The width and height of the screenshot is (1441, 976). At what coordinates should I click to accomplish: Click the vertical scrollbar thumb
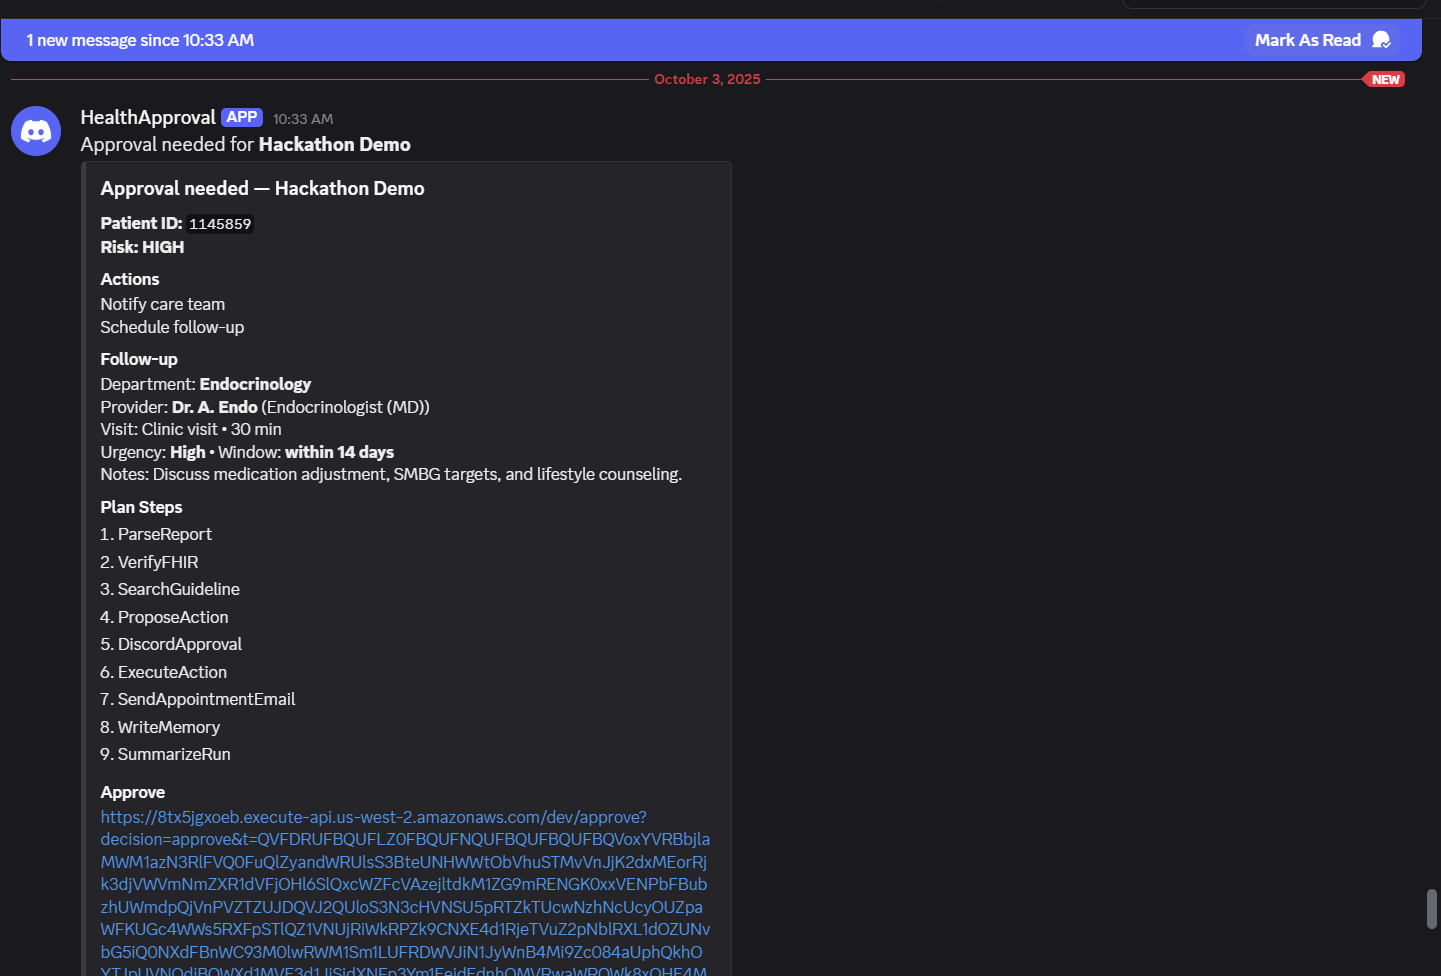click(1432, 909)
